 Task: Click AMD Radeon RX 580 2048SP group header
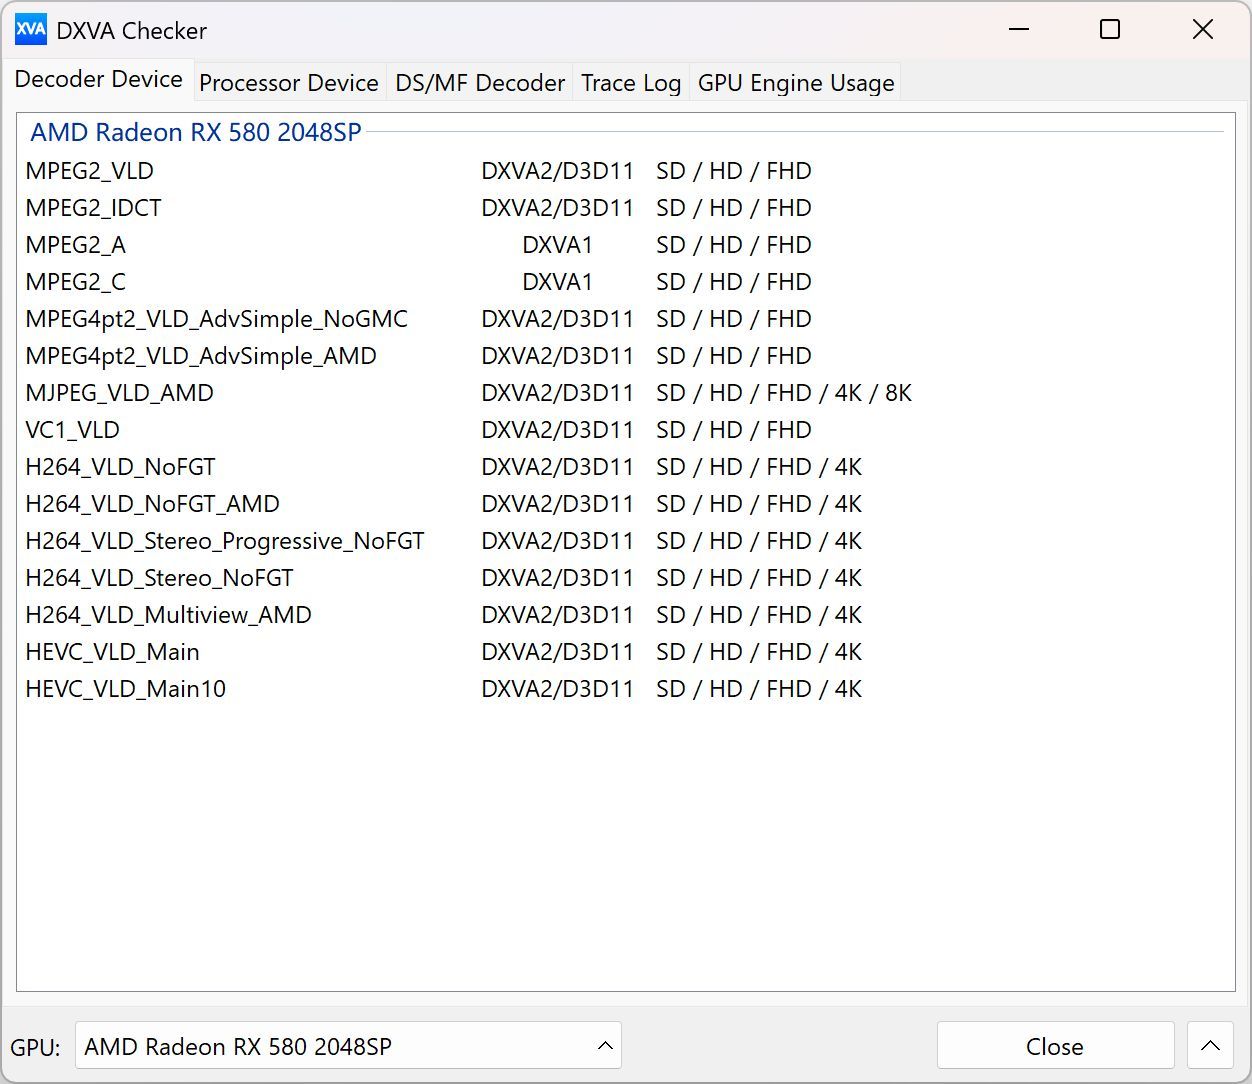[196, 132]
